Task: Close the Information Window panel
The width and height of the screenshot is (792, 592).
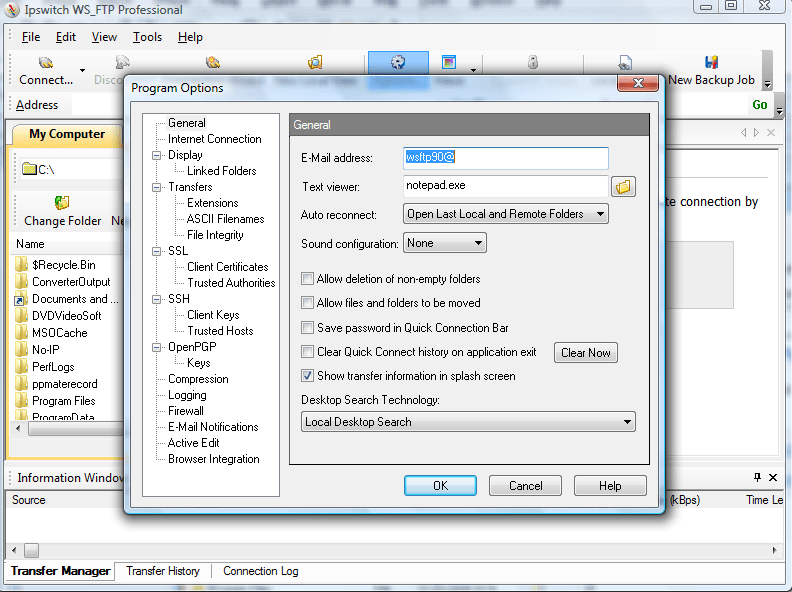Action: 773,477
